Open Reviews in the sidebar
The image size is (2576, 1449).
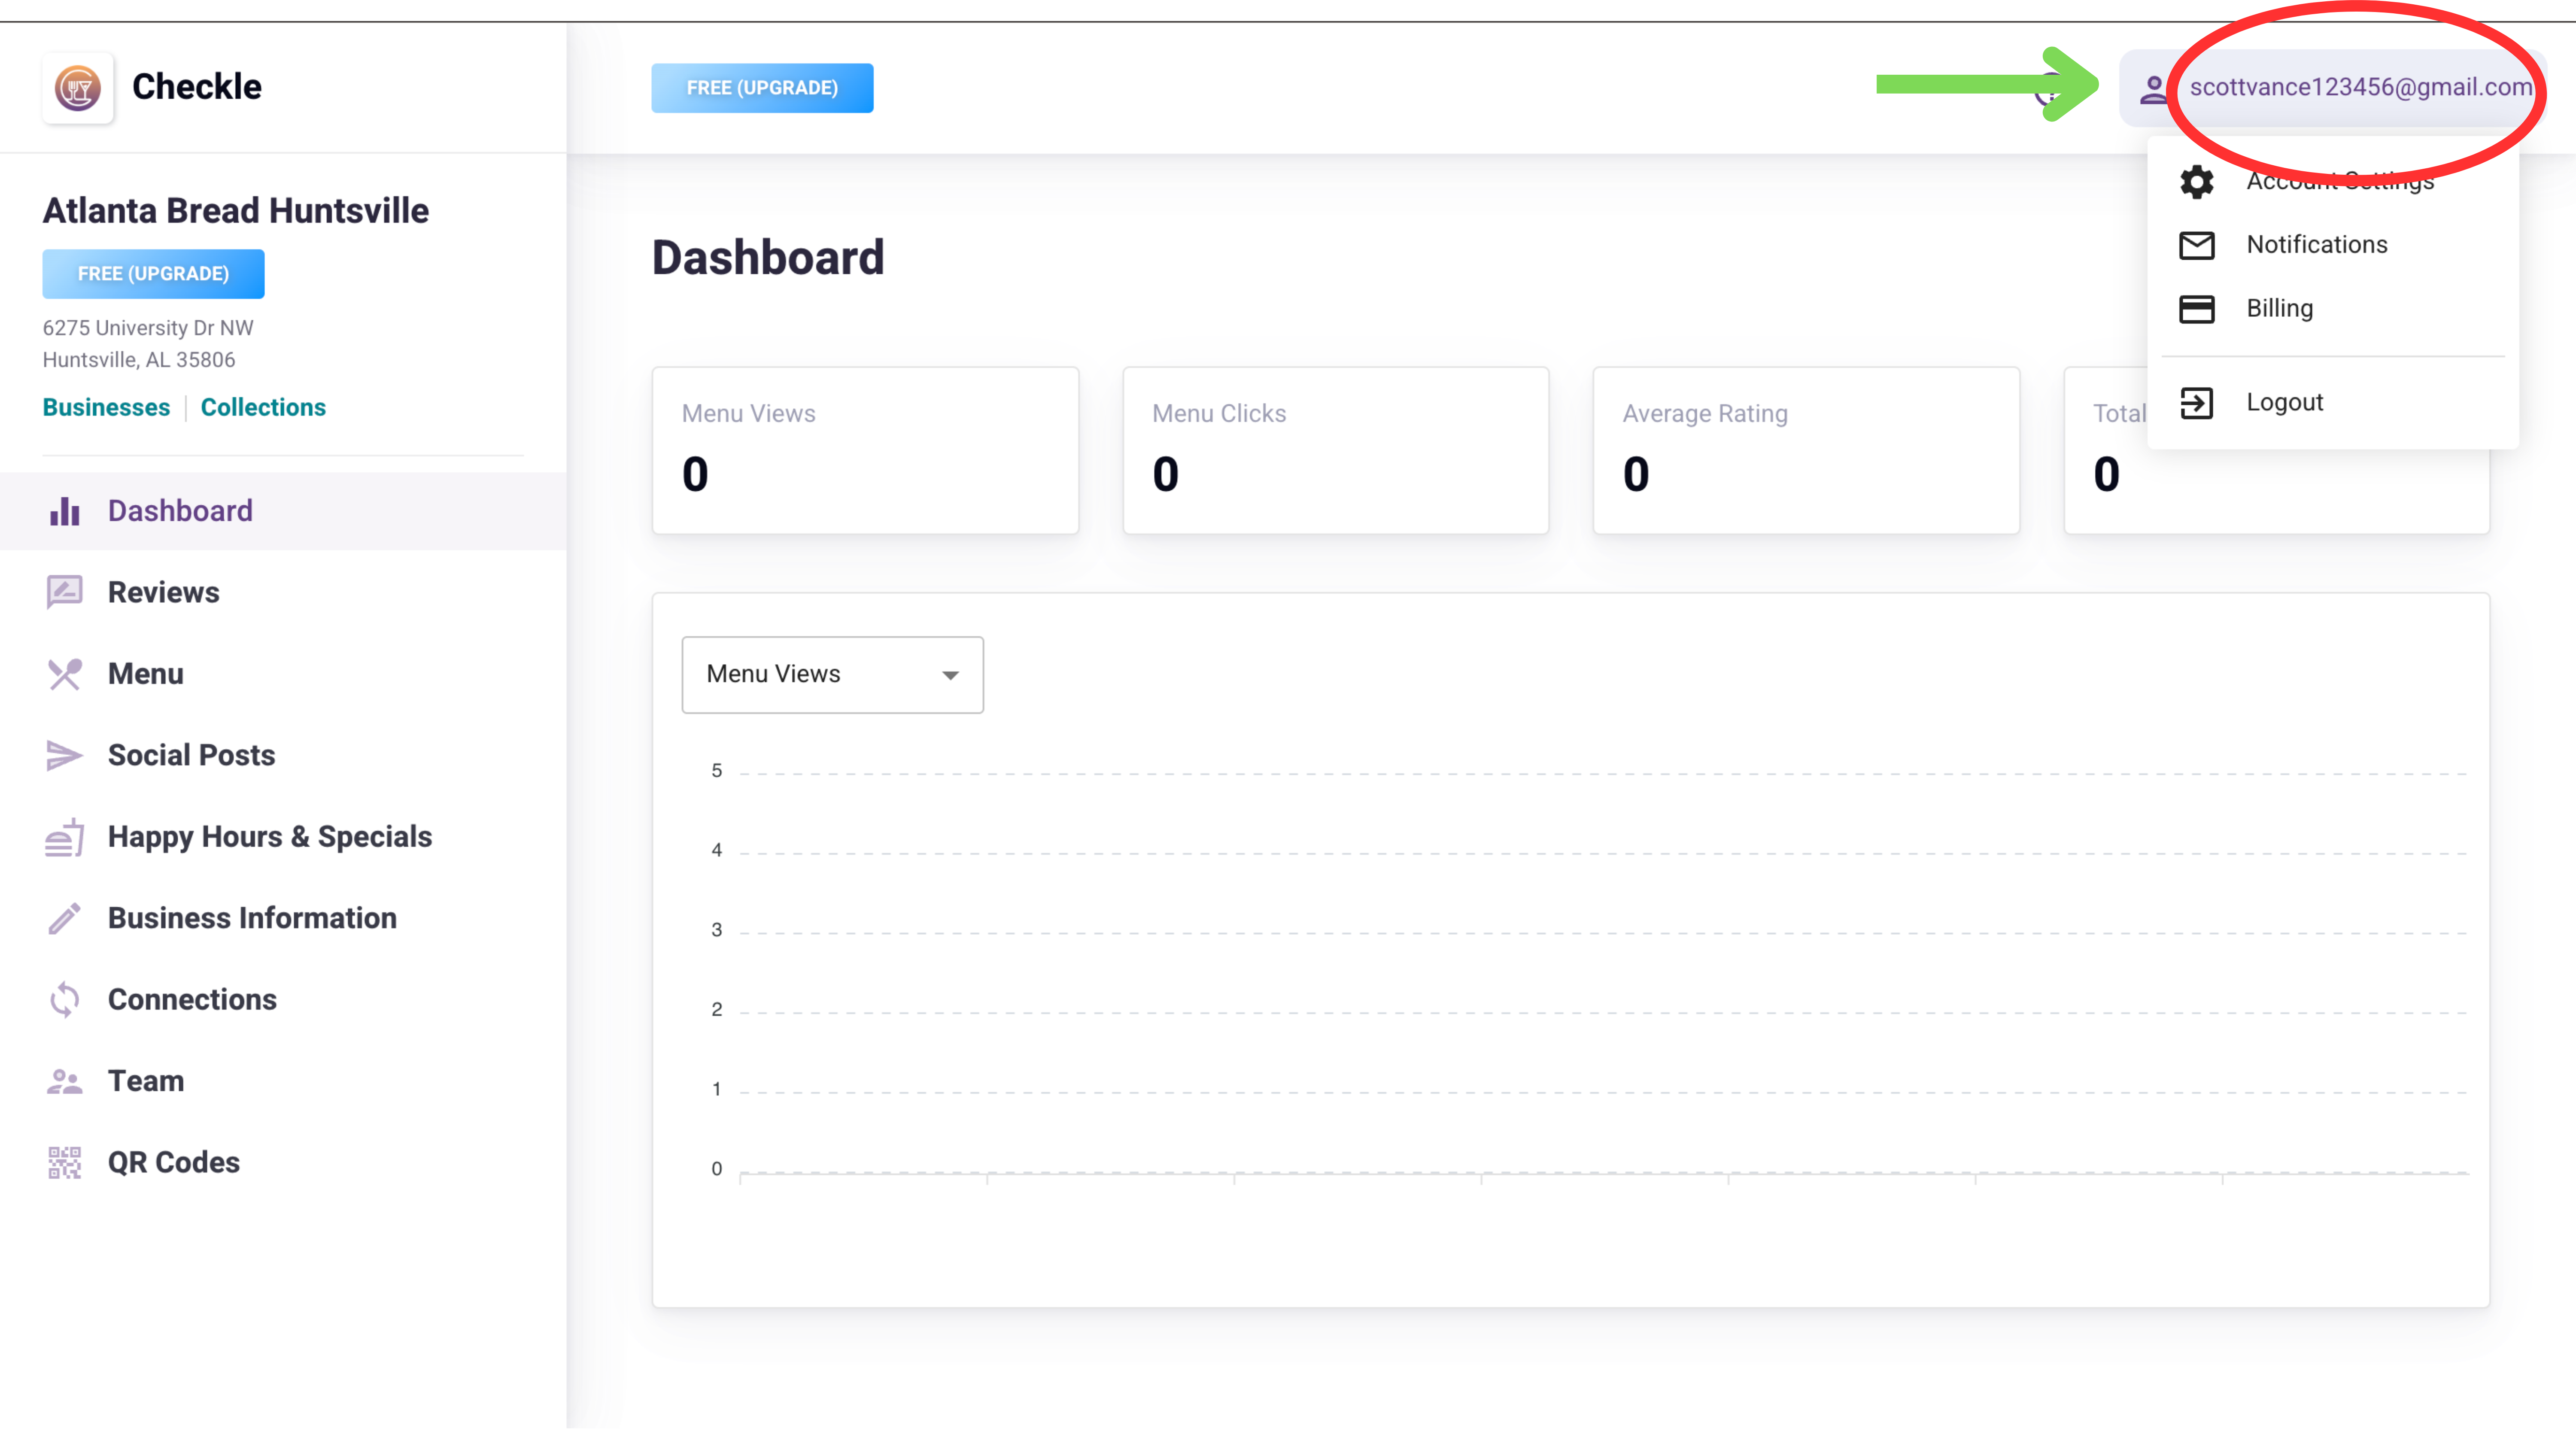point(283,592)
